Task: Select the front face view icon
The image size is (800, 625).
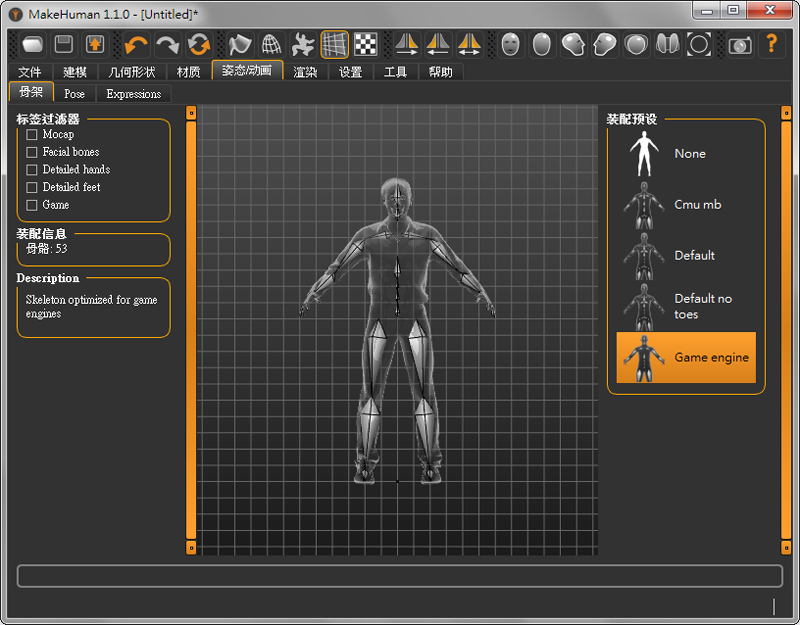Action: (511, 44)
